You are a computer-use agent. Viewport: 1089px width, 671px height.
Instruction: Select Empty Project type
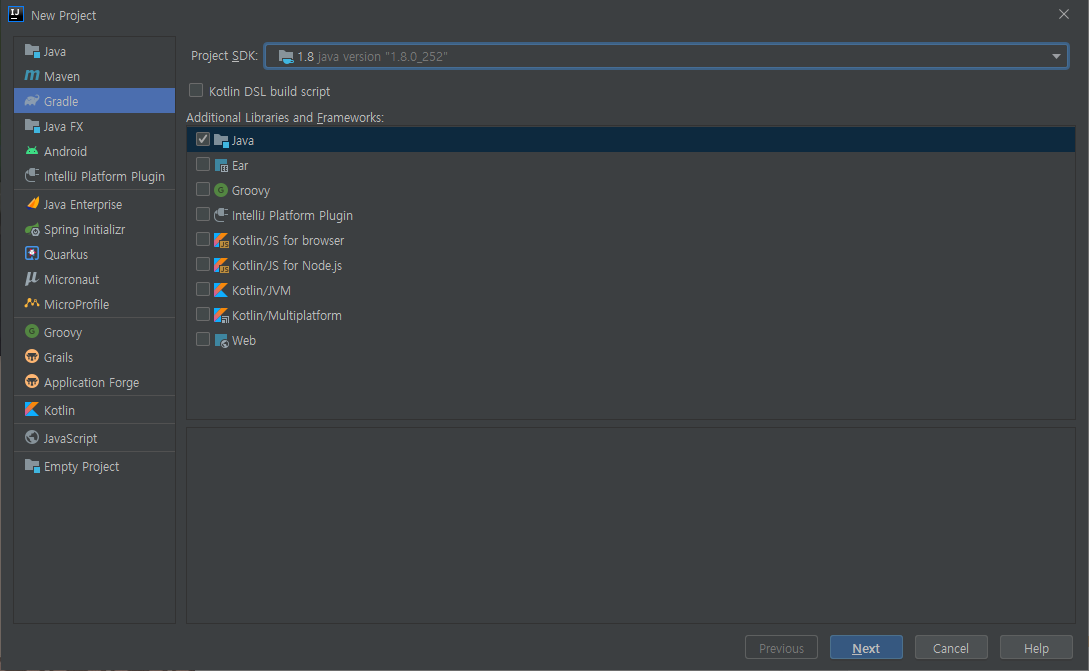coord(94,466)
